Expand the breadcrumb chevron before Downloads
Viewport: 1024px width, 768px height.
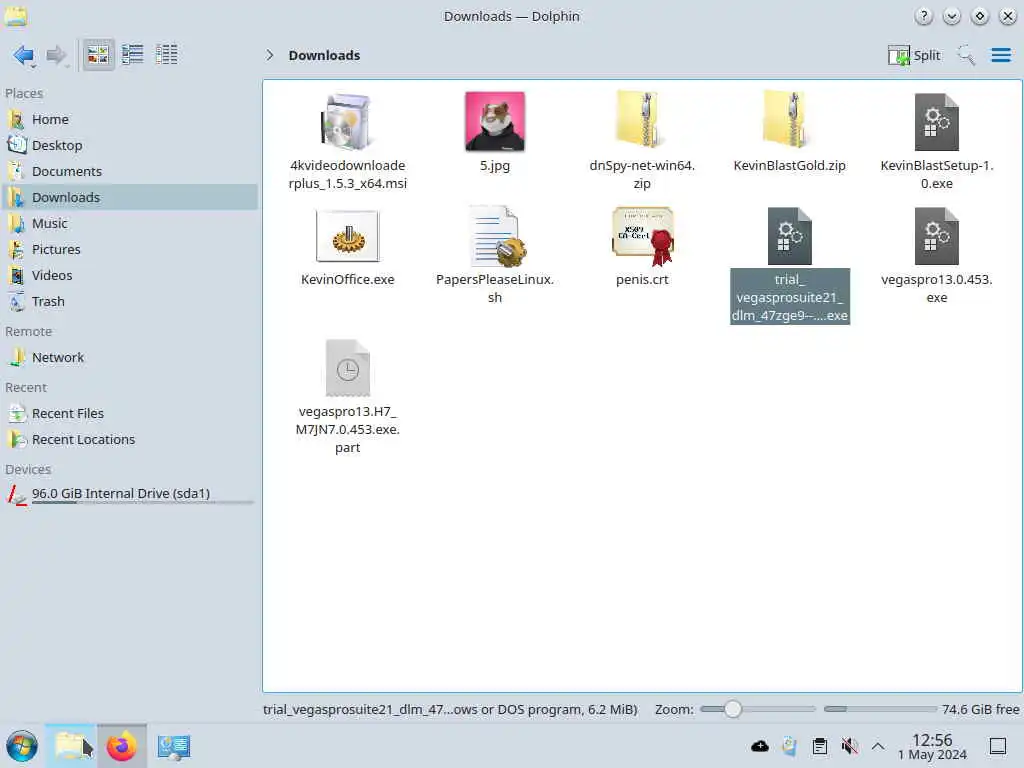[x=270, y=56]
